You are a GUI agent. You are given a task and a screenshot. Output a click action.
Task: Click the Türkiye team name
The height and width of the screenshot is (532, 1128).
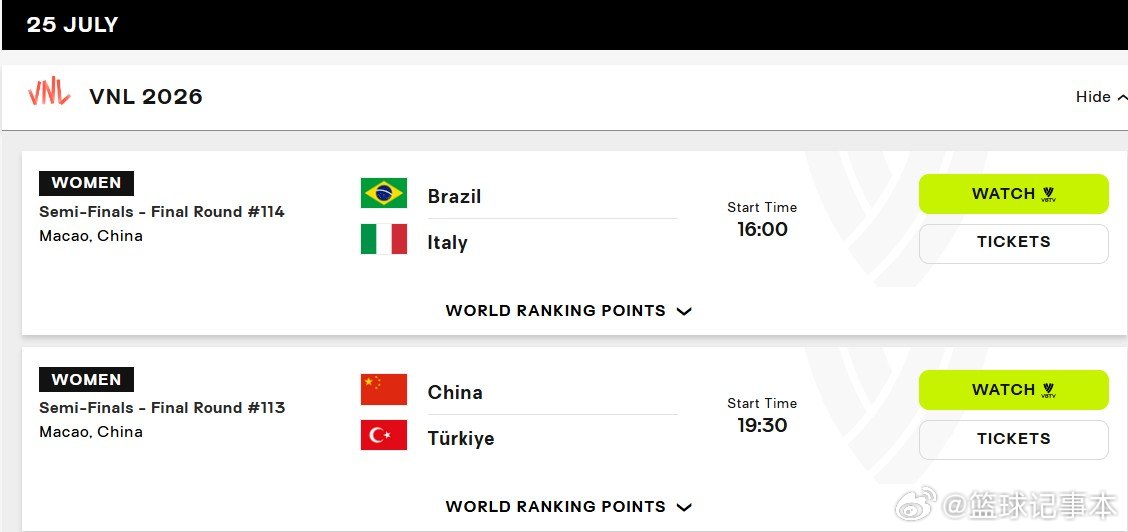pyautogui.click(x=460, y=439)
